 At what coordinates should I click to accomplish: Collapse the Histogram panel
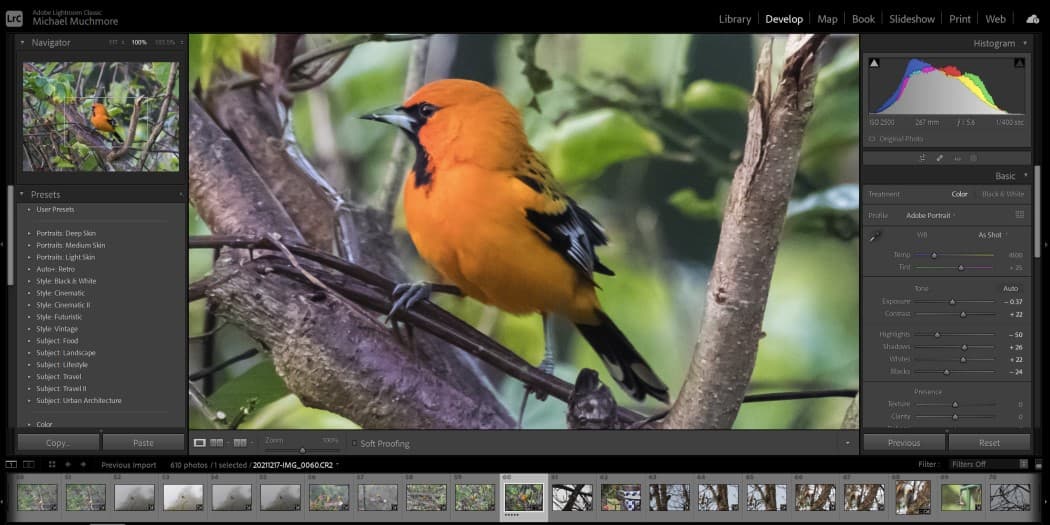tap(1024, 43)
